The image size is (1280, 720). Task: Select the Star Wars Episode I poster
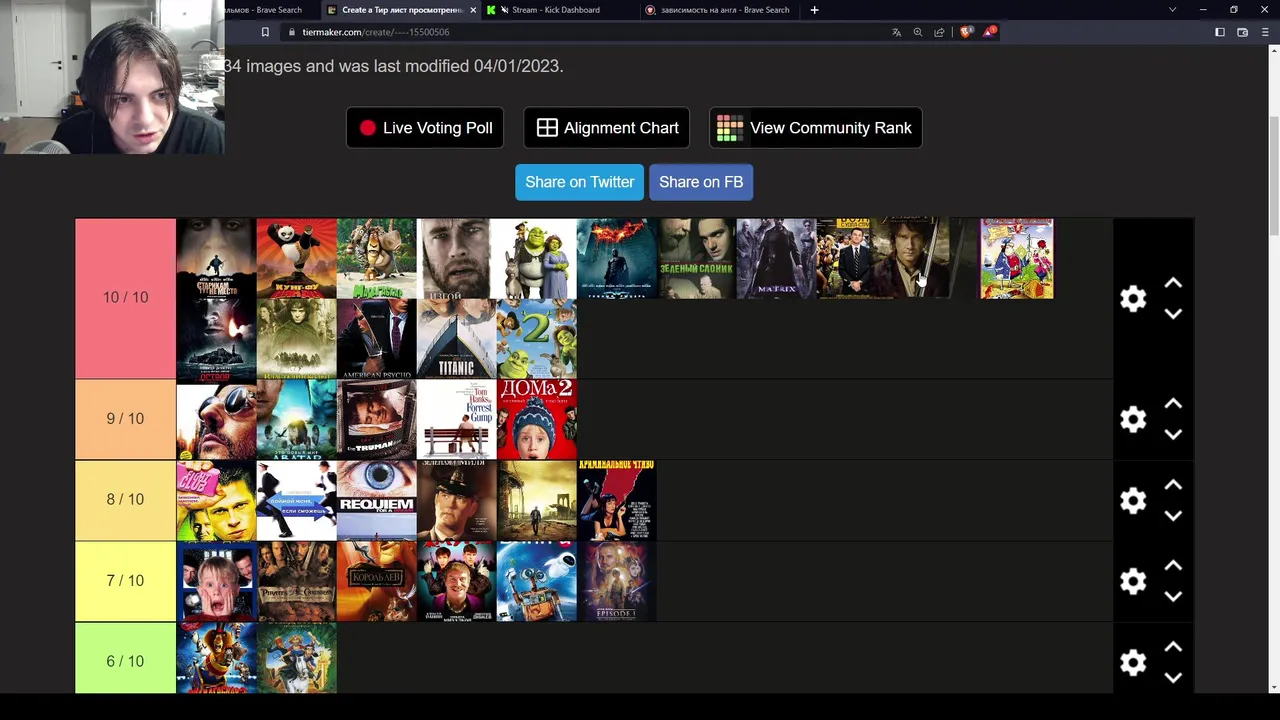tap(617, 581)
